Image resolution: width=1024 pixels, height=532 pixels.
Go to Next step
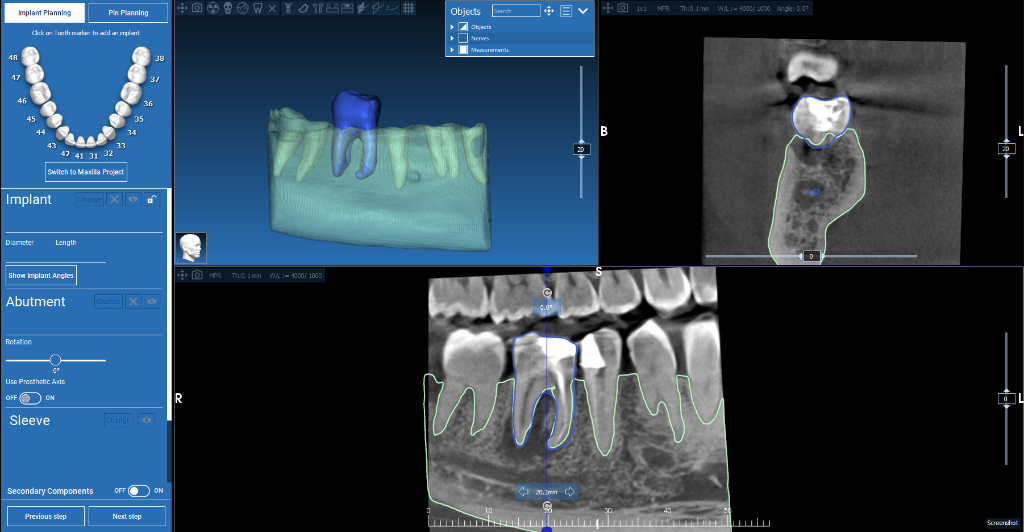pyautogui.click(x=127, y=516)
